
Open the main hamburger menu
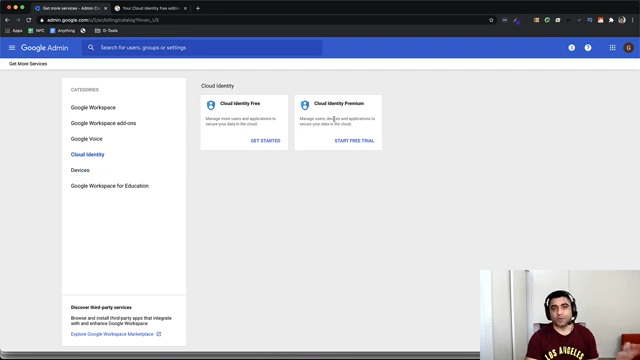12,48
